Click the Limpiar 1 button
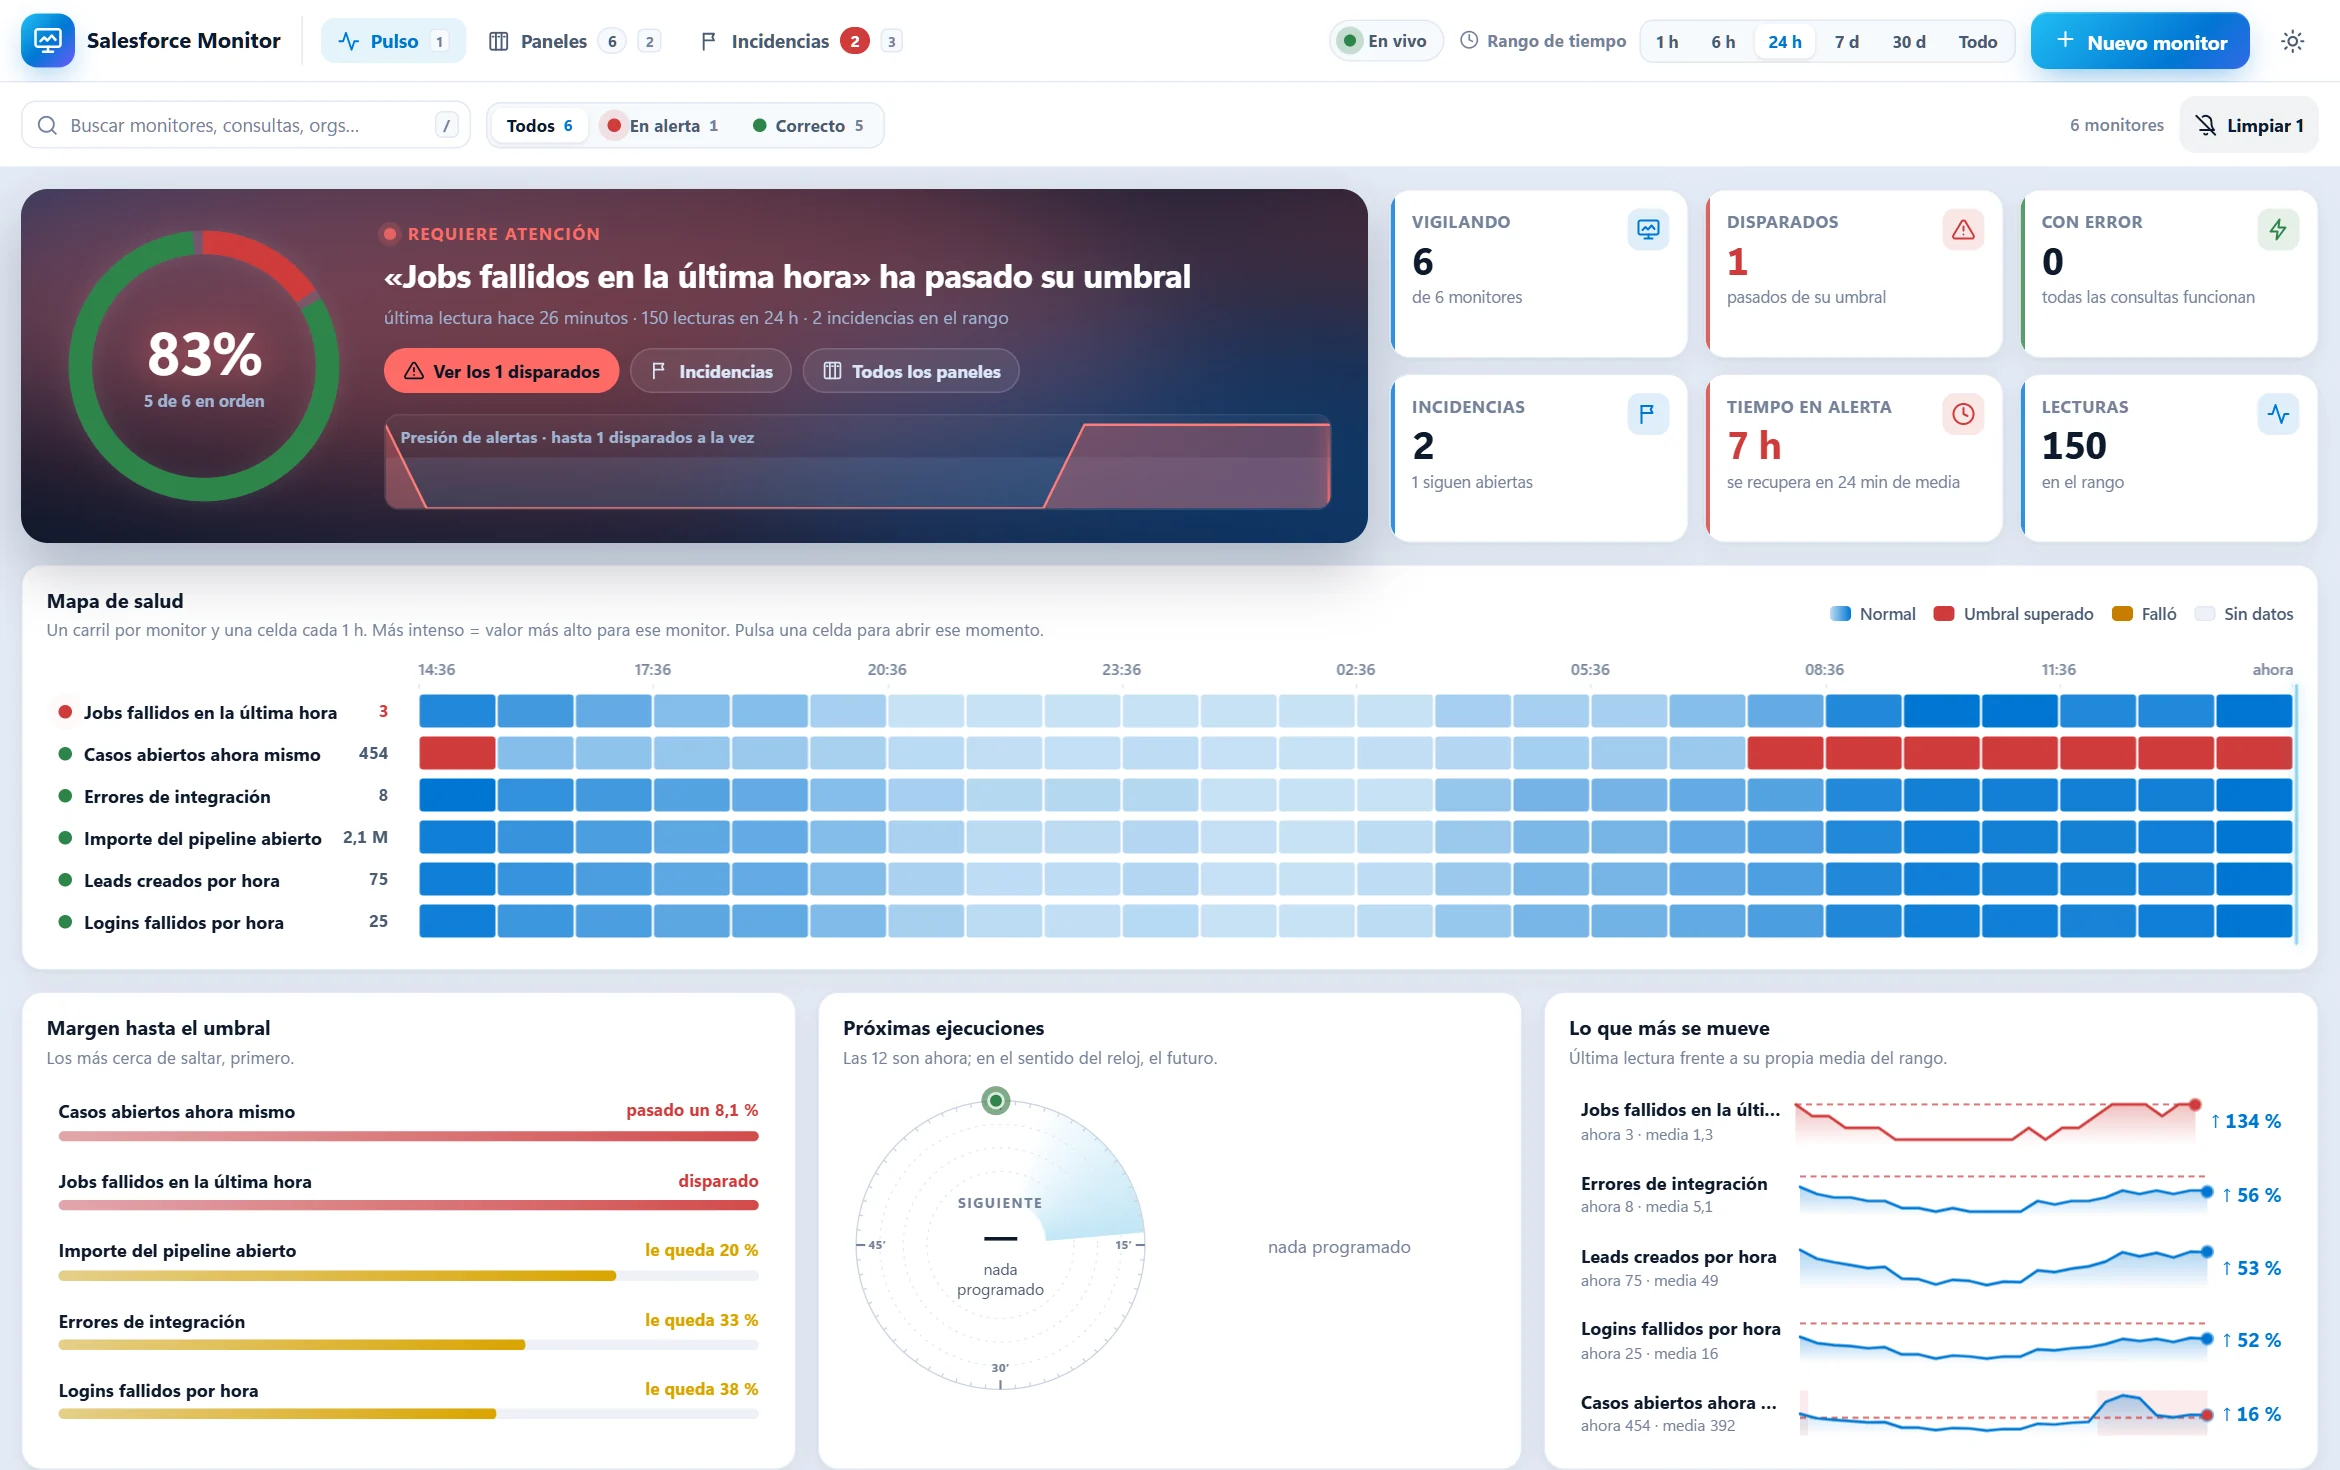 tap(2249, 125)
